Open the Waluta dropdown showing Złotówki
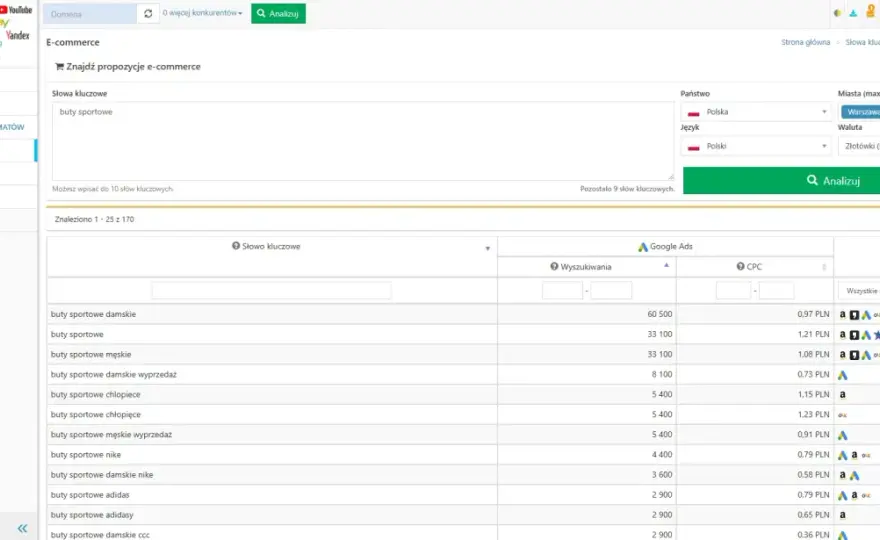 tap(859, 146)
